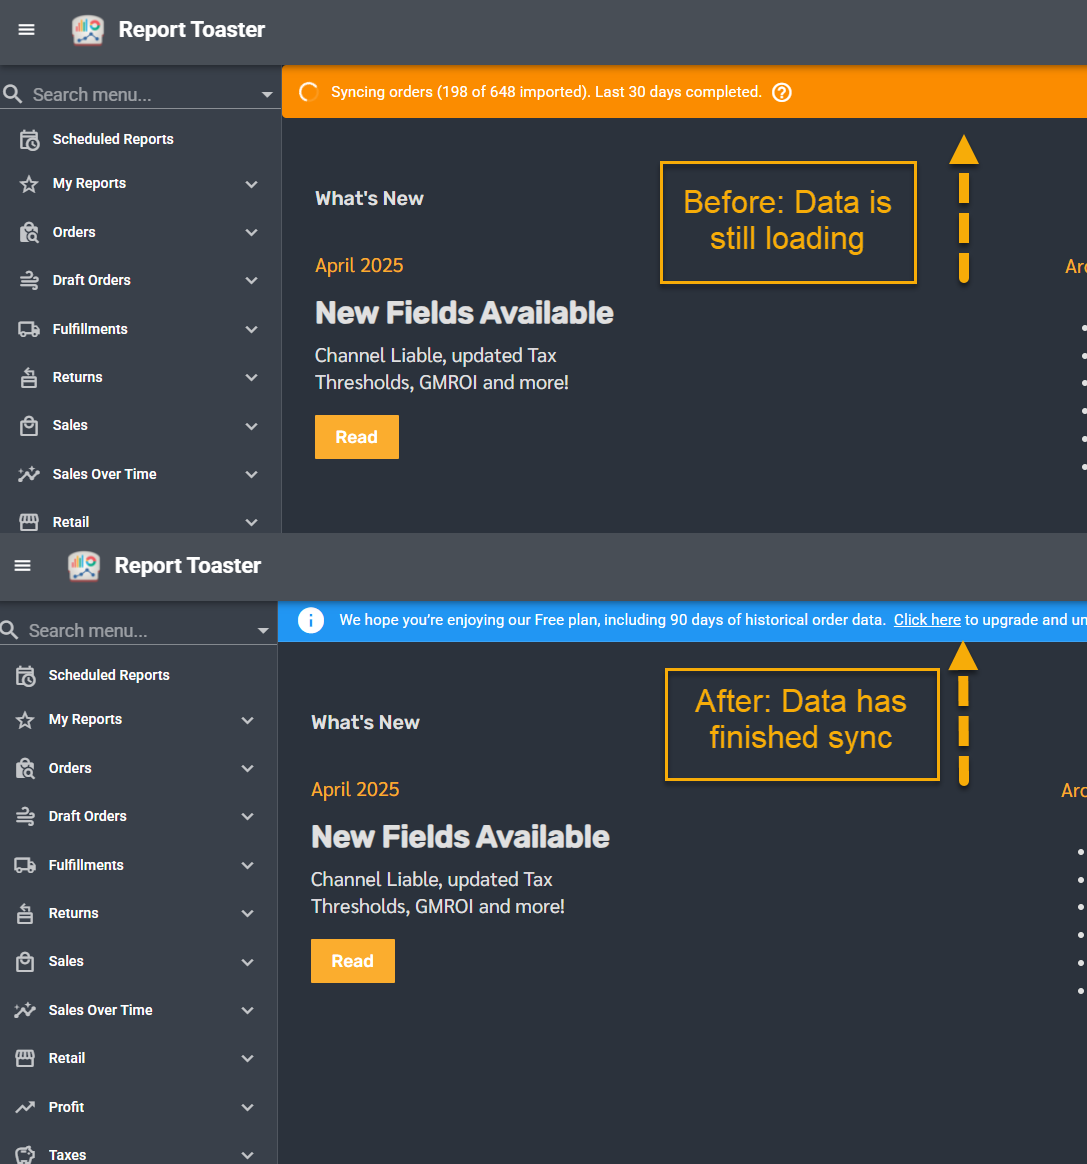Image resolution: width=1087 pixels, height=1164 pixels.
Task: Click the help question mark in syncing banner
Action: click(x=782, y=92)
